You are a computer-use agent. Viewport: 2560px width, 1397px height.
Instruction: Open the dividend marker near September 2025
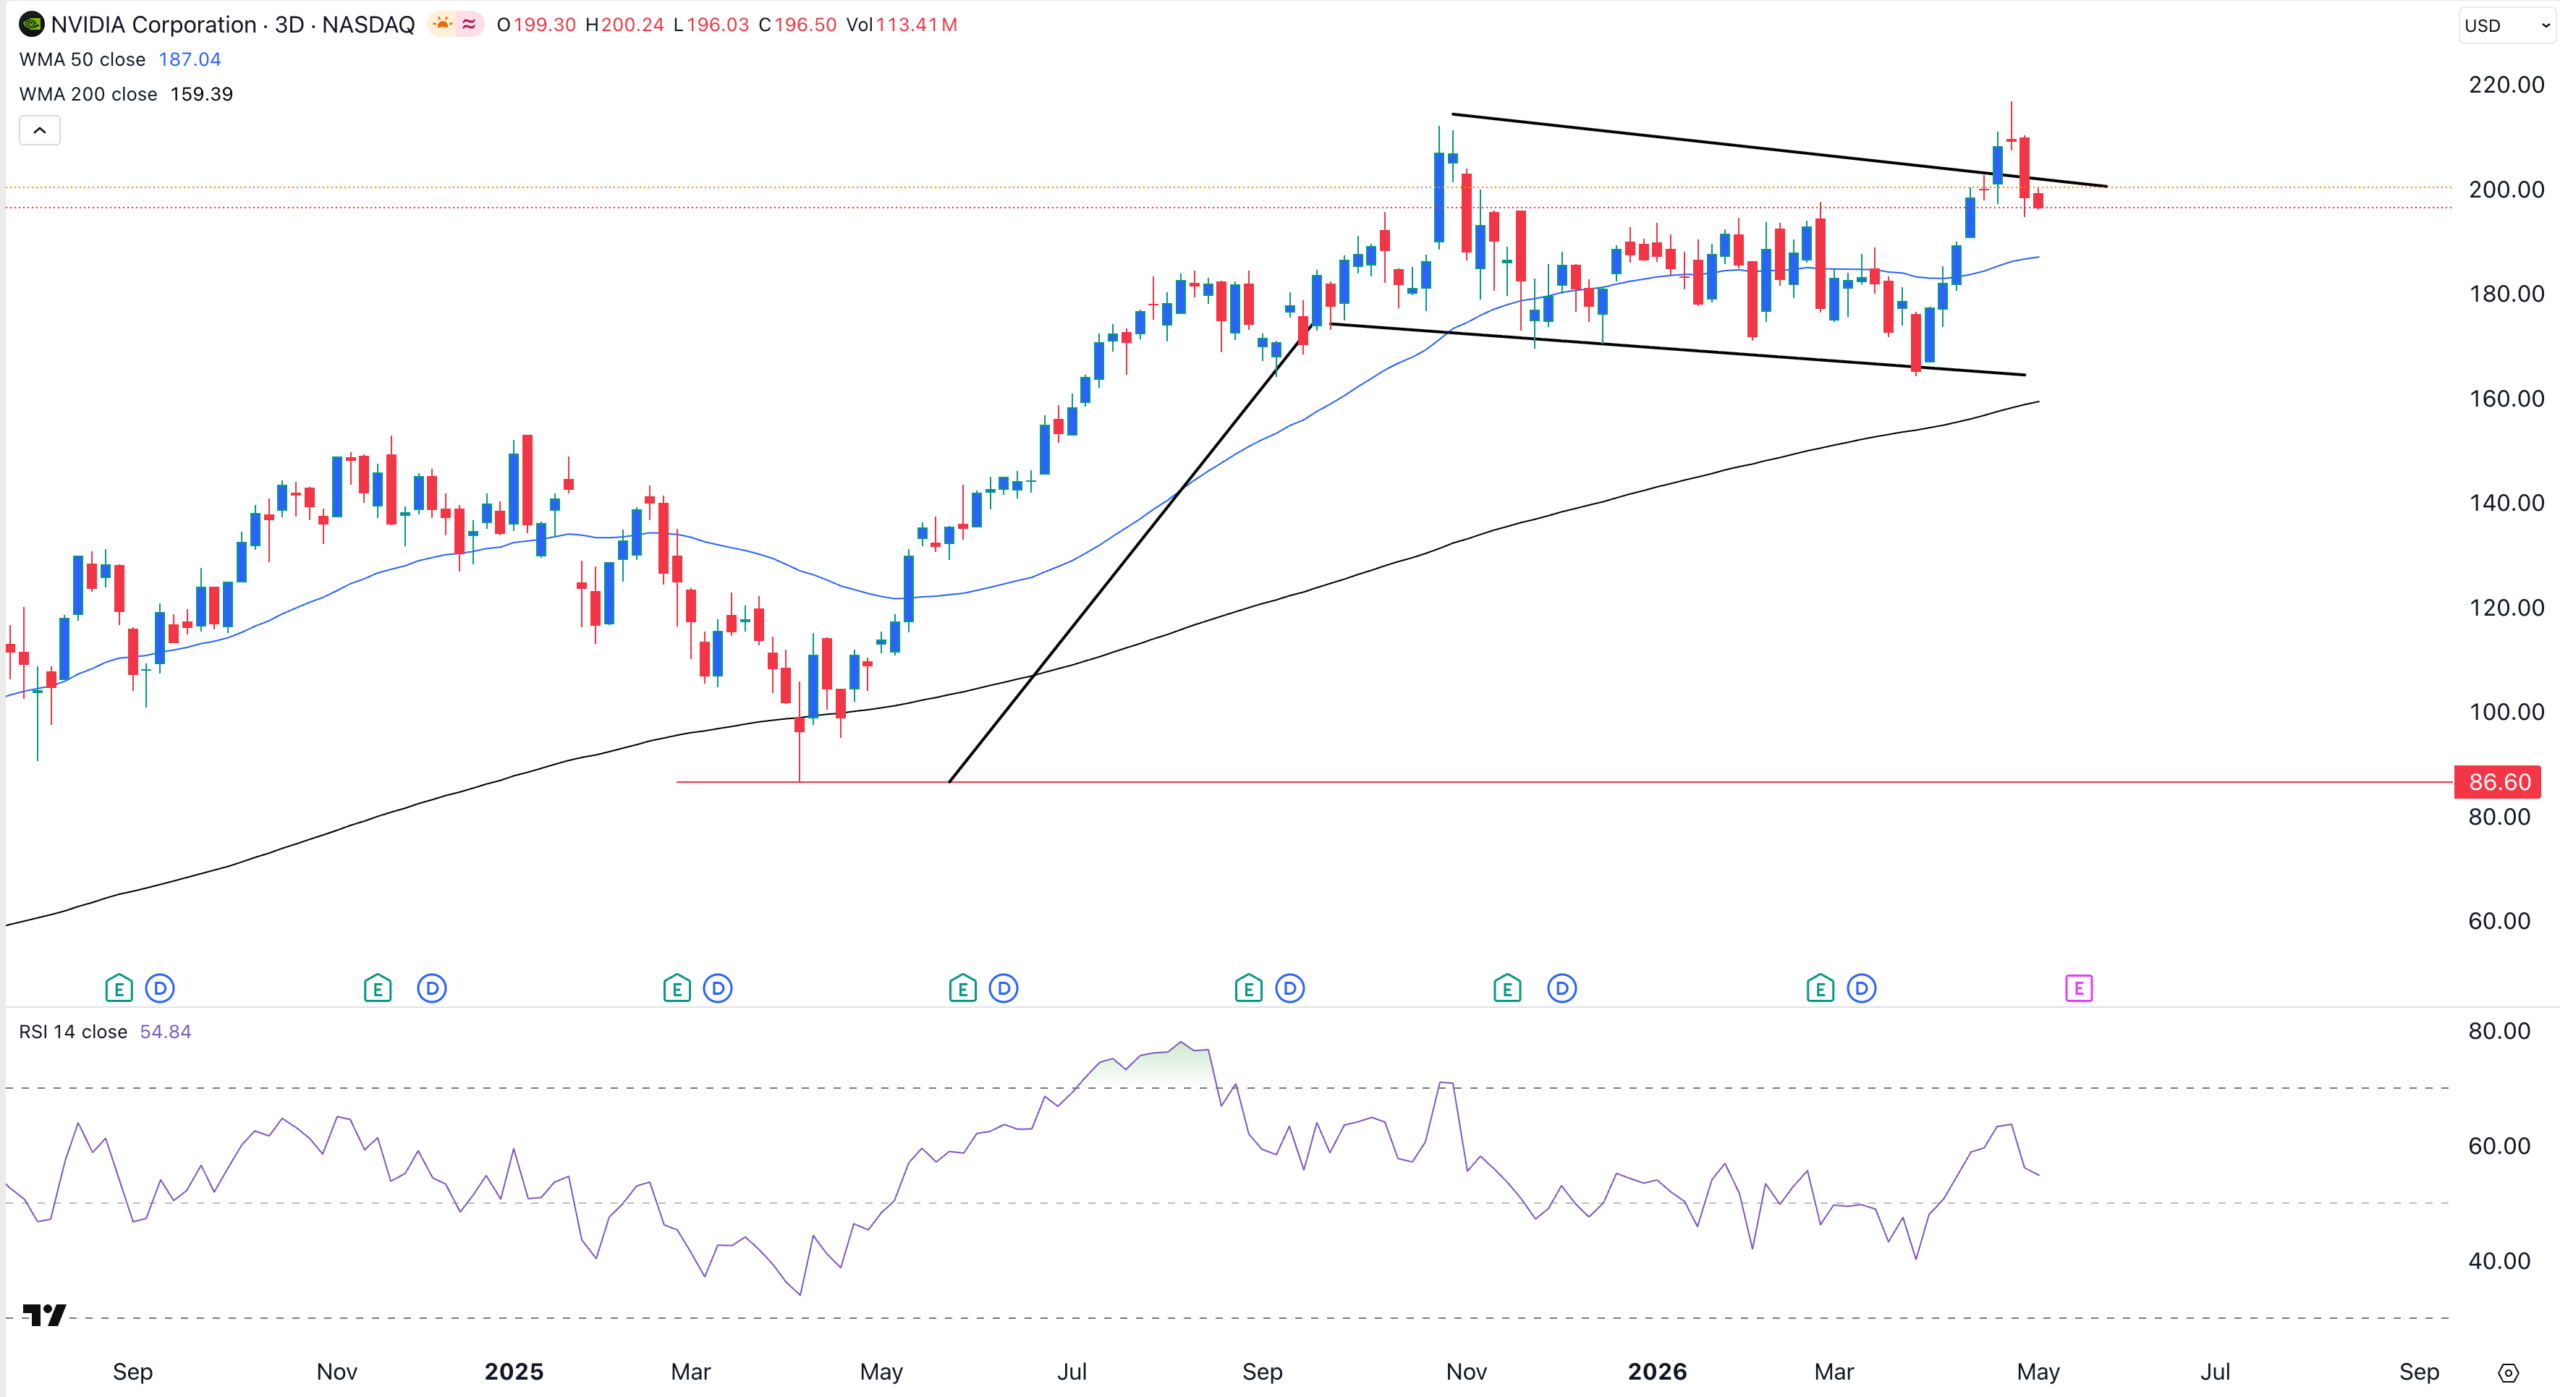pos(1290,989)
